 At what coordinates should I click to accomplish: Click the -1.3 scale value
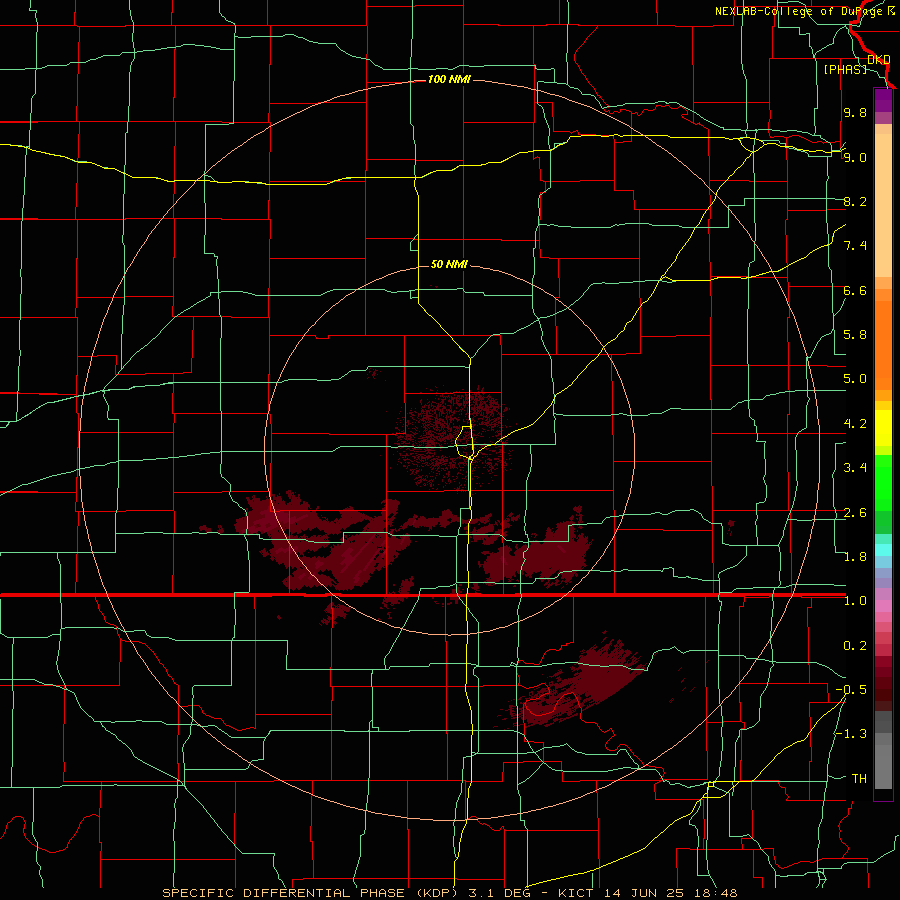851,734
